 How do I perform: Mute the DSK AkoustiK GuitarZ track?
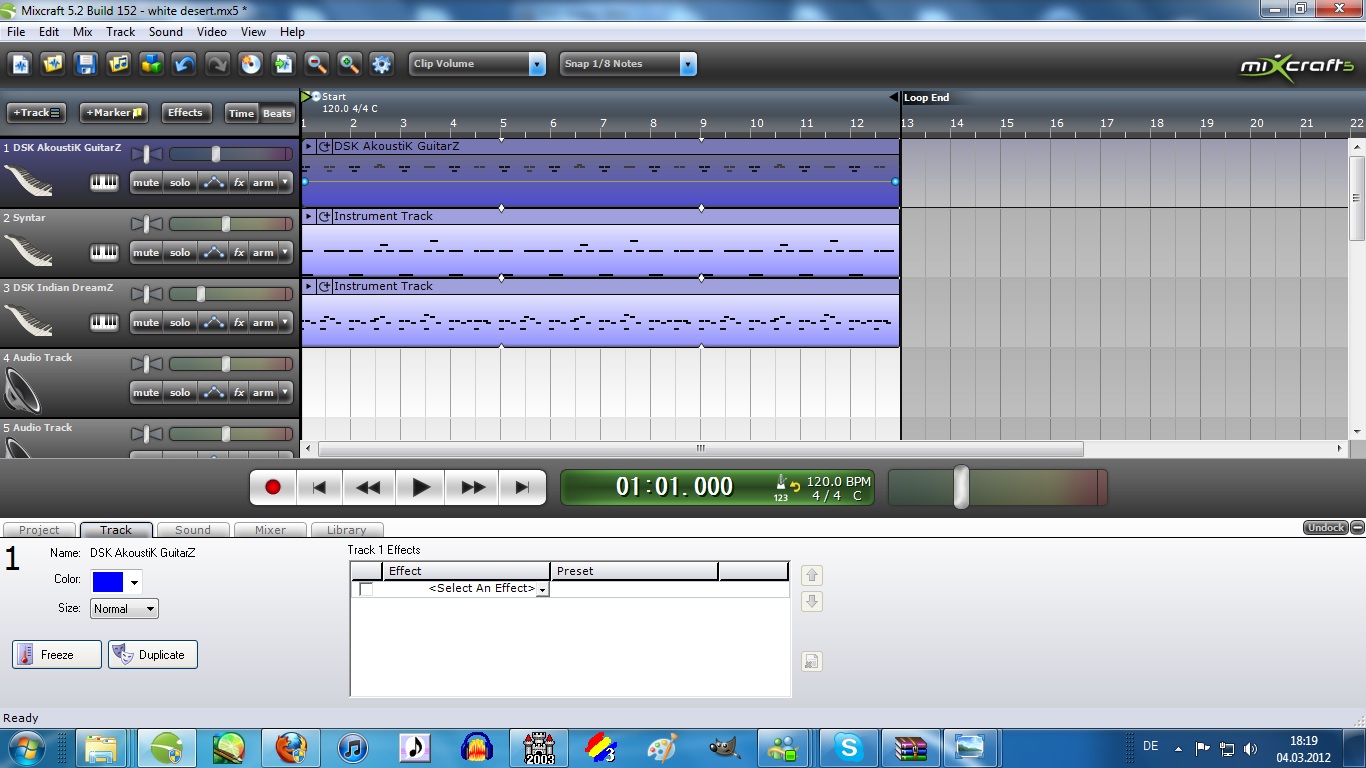tap(146, 183)
